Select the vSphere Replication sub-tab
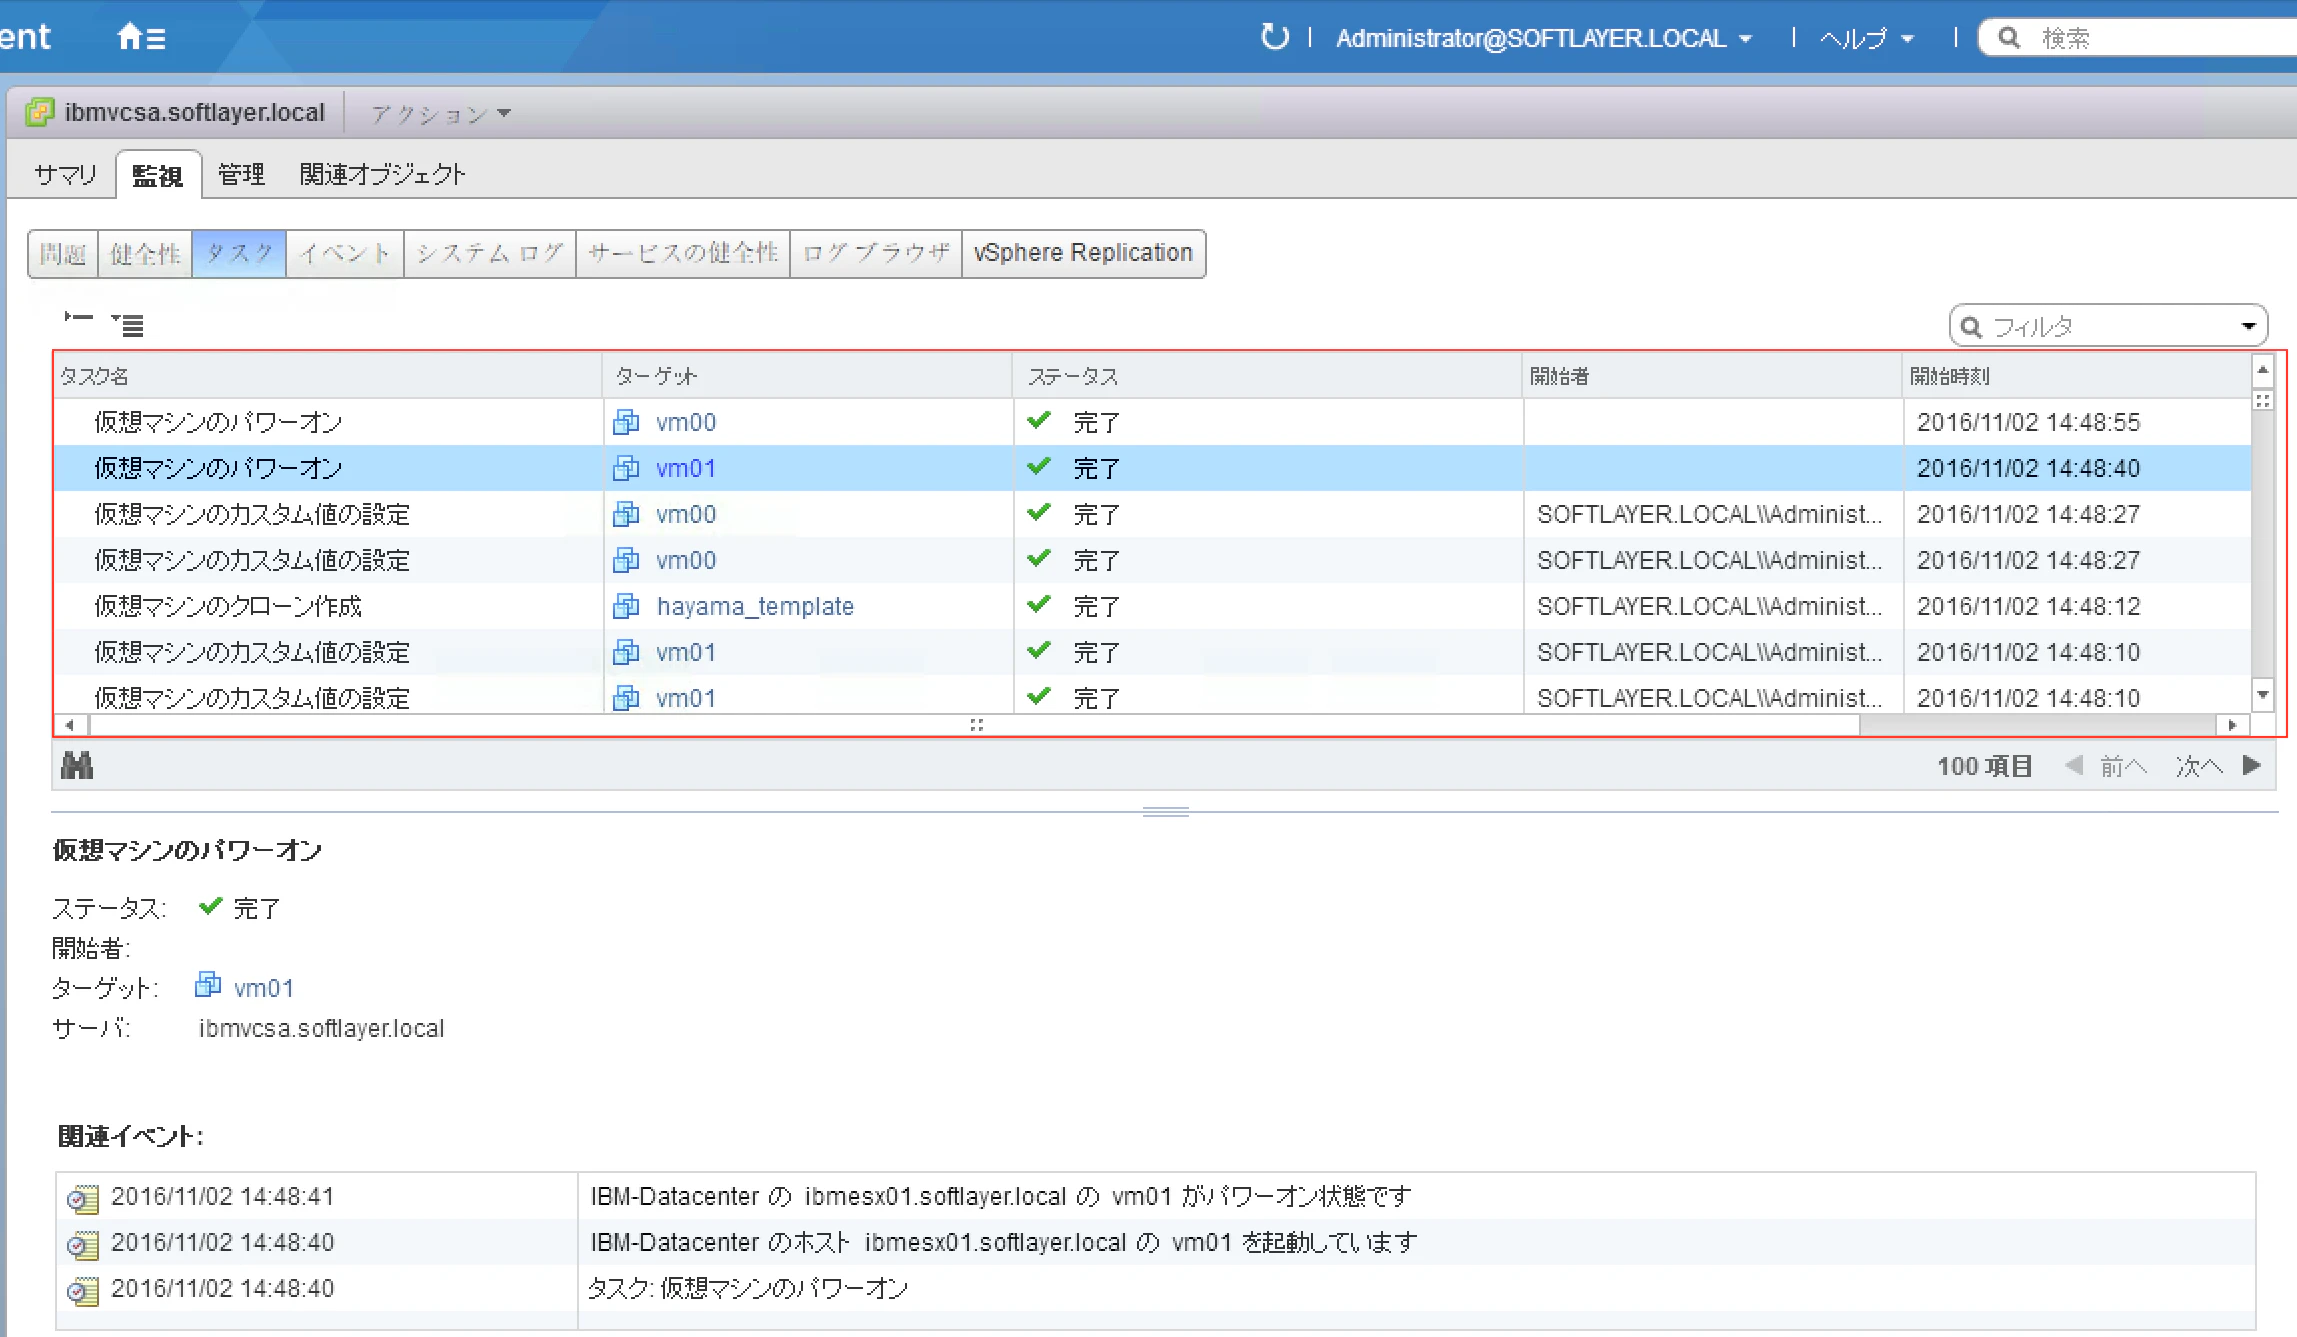 [x=1083, y=253]
